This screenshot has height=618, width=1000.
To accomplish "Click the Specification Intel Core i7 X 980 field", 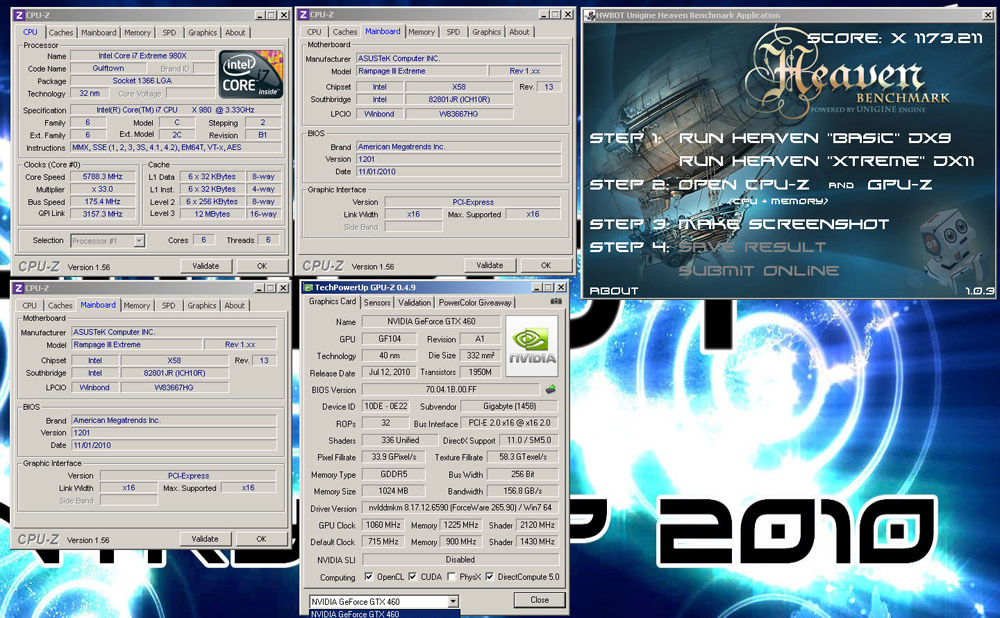I will (176, 110).
